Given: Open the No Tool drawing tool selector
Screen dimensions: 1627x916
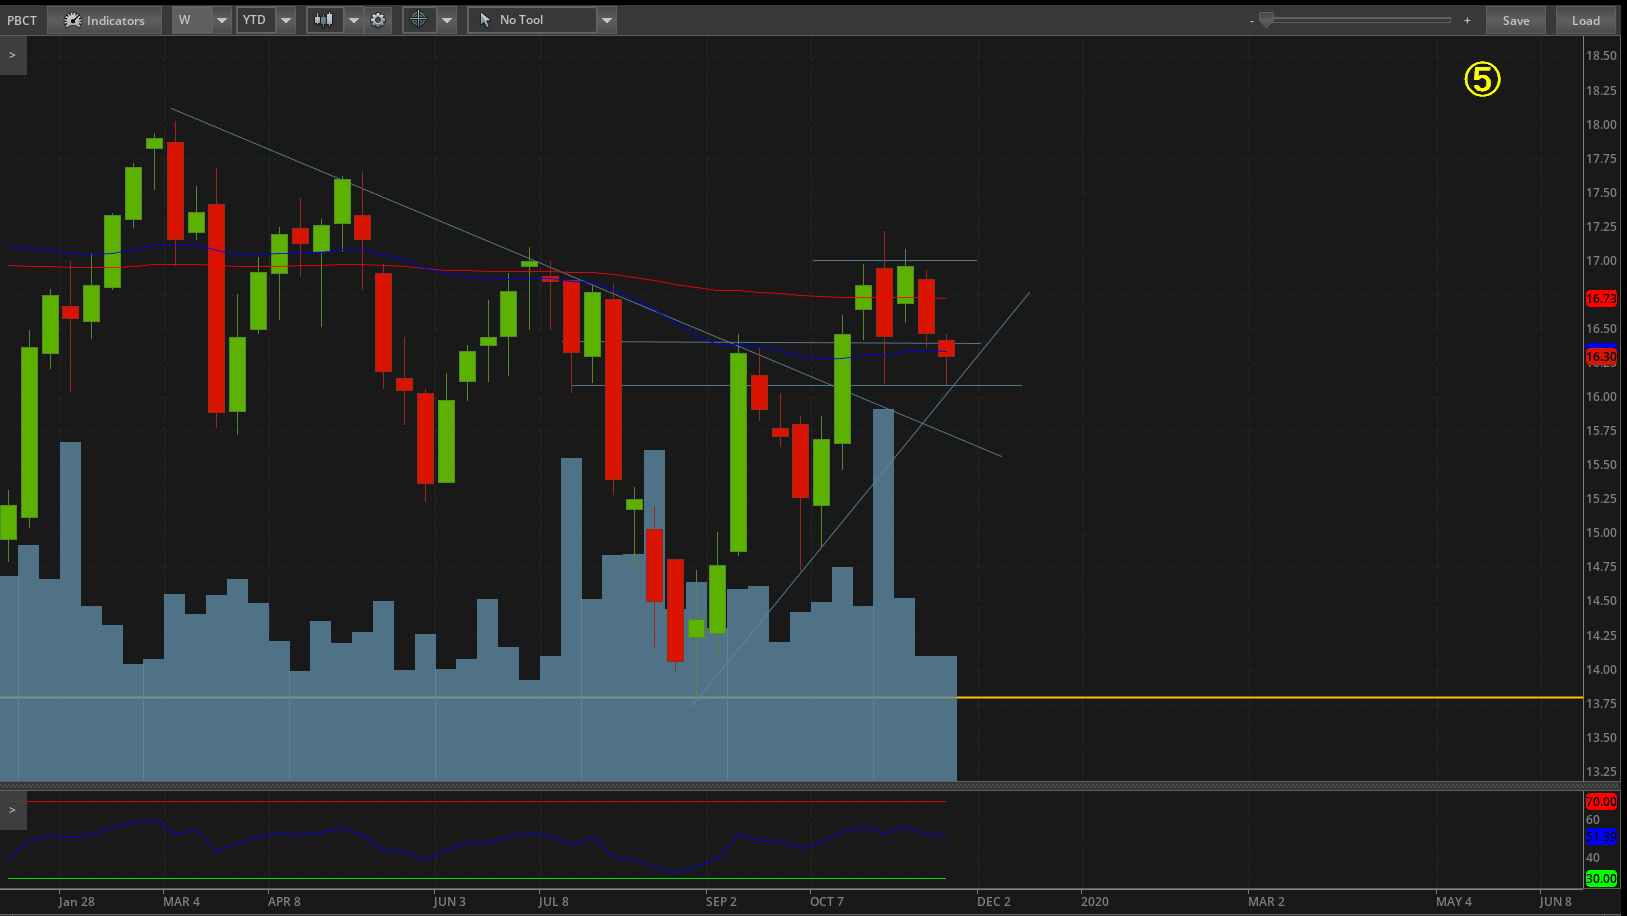Looking at the screenshot, I should pos(532,20).
